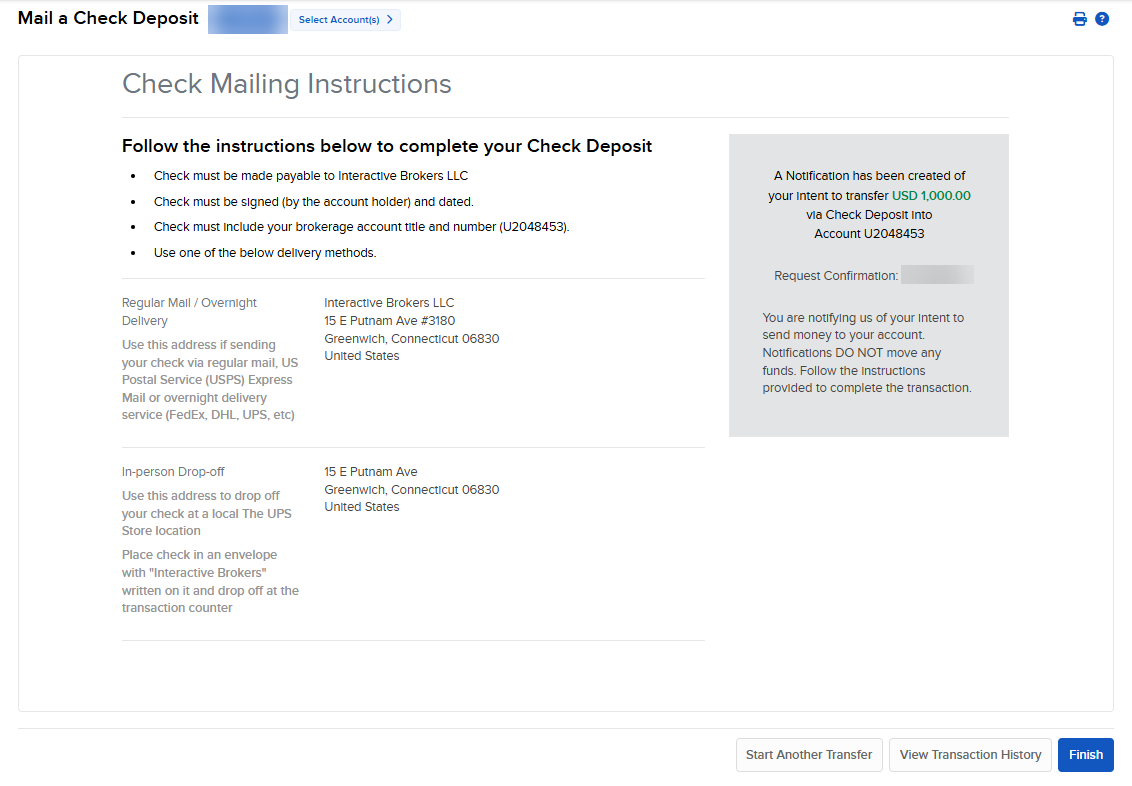Click the Mail a Check Deposit title
1132x786 pixels.
pos(108,17)
